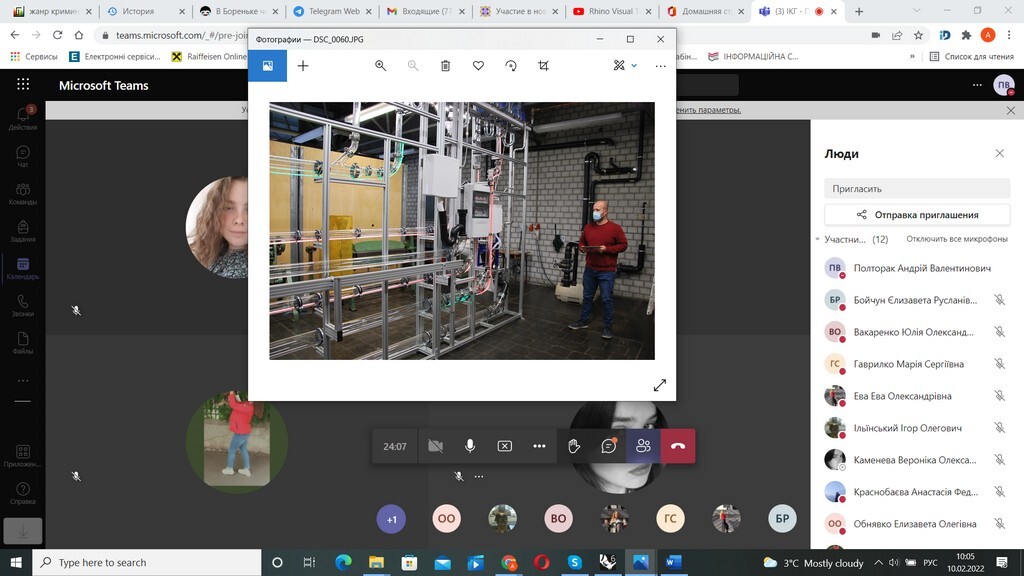Turn on the camera in meeting

(435, 446)
